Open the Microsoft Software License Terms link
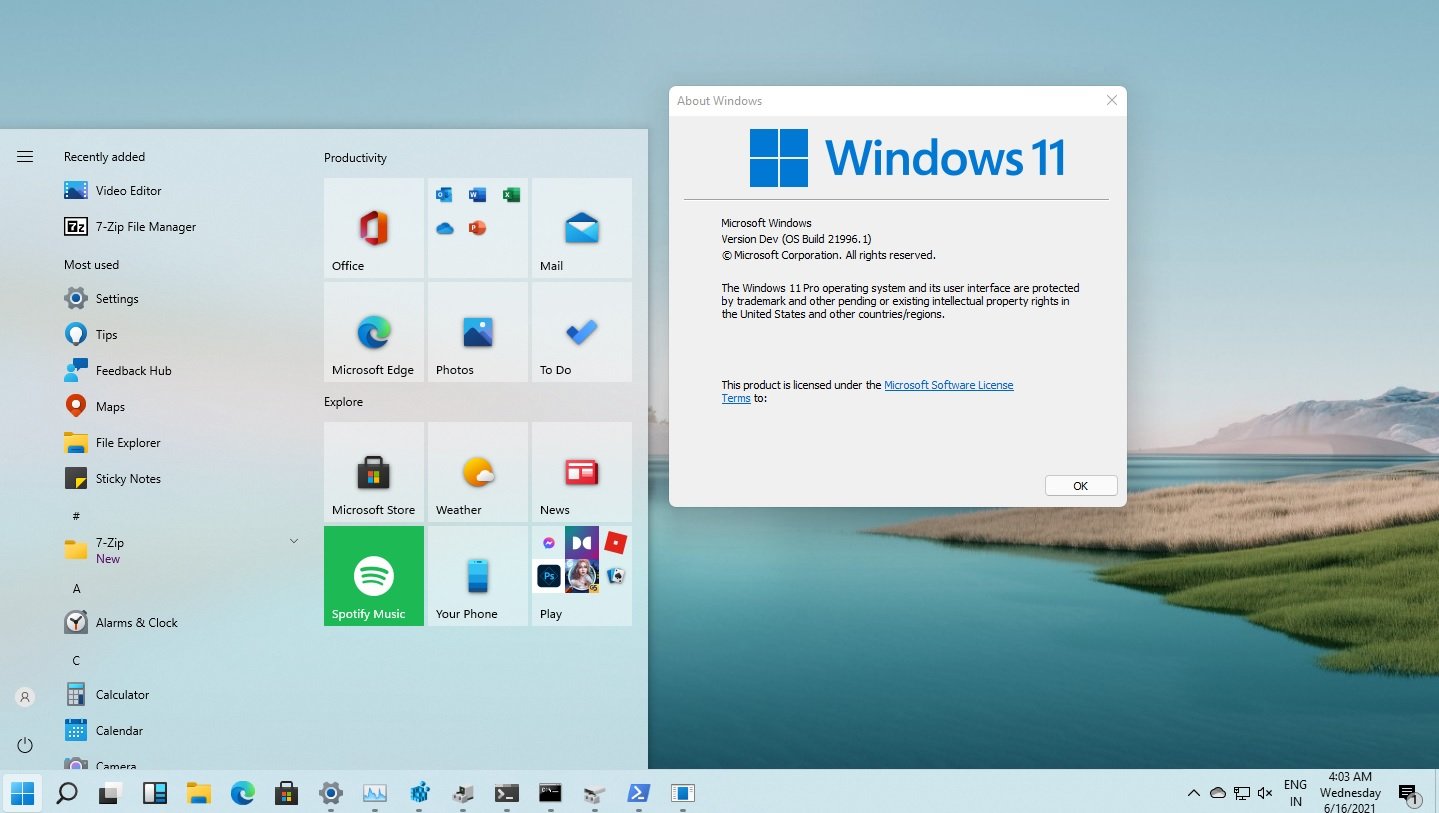Screen dimensions: 1439x813 pyautogui.click(x=948, y=385)
